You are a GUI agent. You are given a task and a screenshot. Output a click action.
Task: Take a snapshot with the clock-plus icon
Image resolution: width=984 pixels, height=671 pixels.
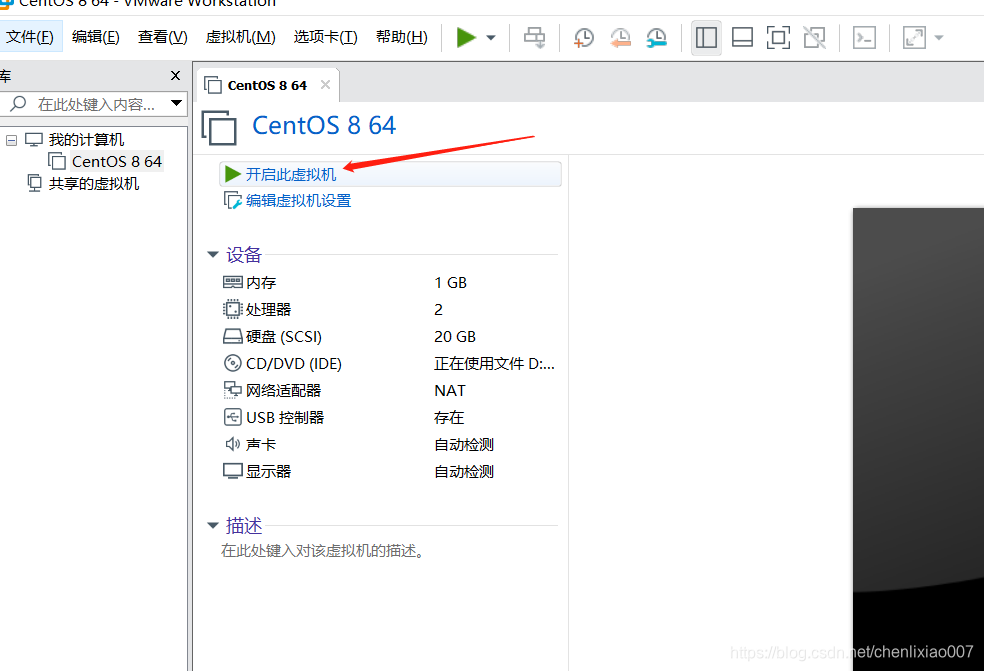click(584, 38)
